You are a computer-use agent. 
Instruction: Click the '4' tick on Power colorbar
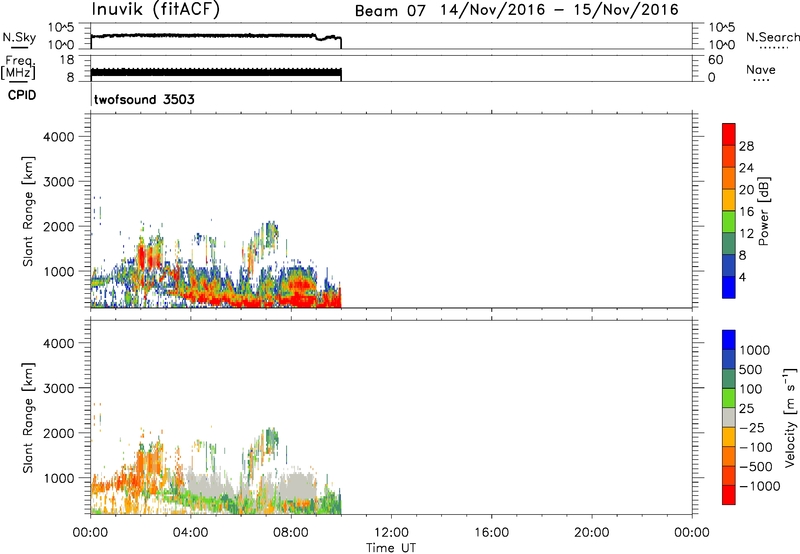click(743, 277)
